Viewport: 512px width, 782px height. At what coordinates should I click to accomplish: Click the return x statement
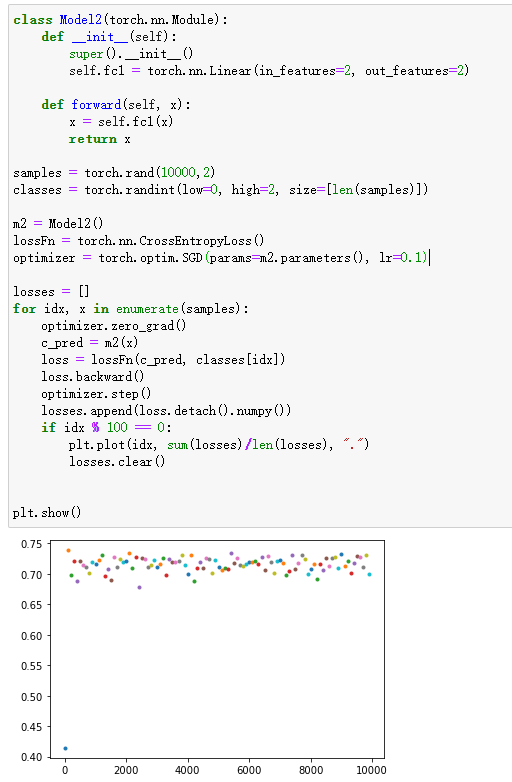[x=100, y=139]
